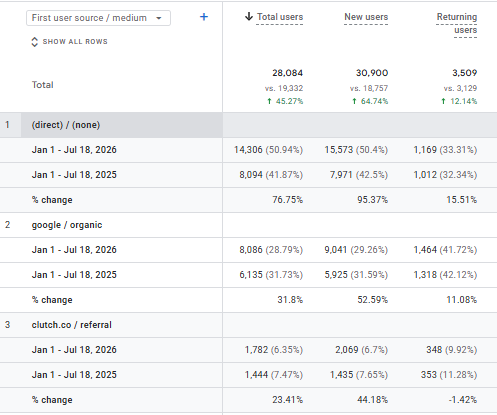Click google organic % change 52.59% cell
Image resolution: width=497 pixels, height=415 pixels.
pyautogui.click(x=372, y=300)
